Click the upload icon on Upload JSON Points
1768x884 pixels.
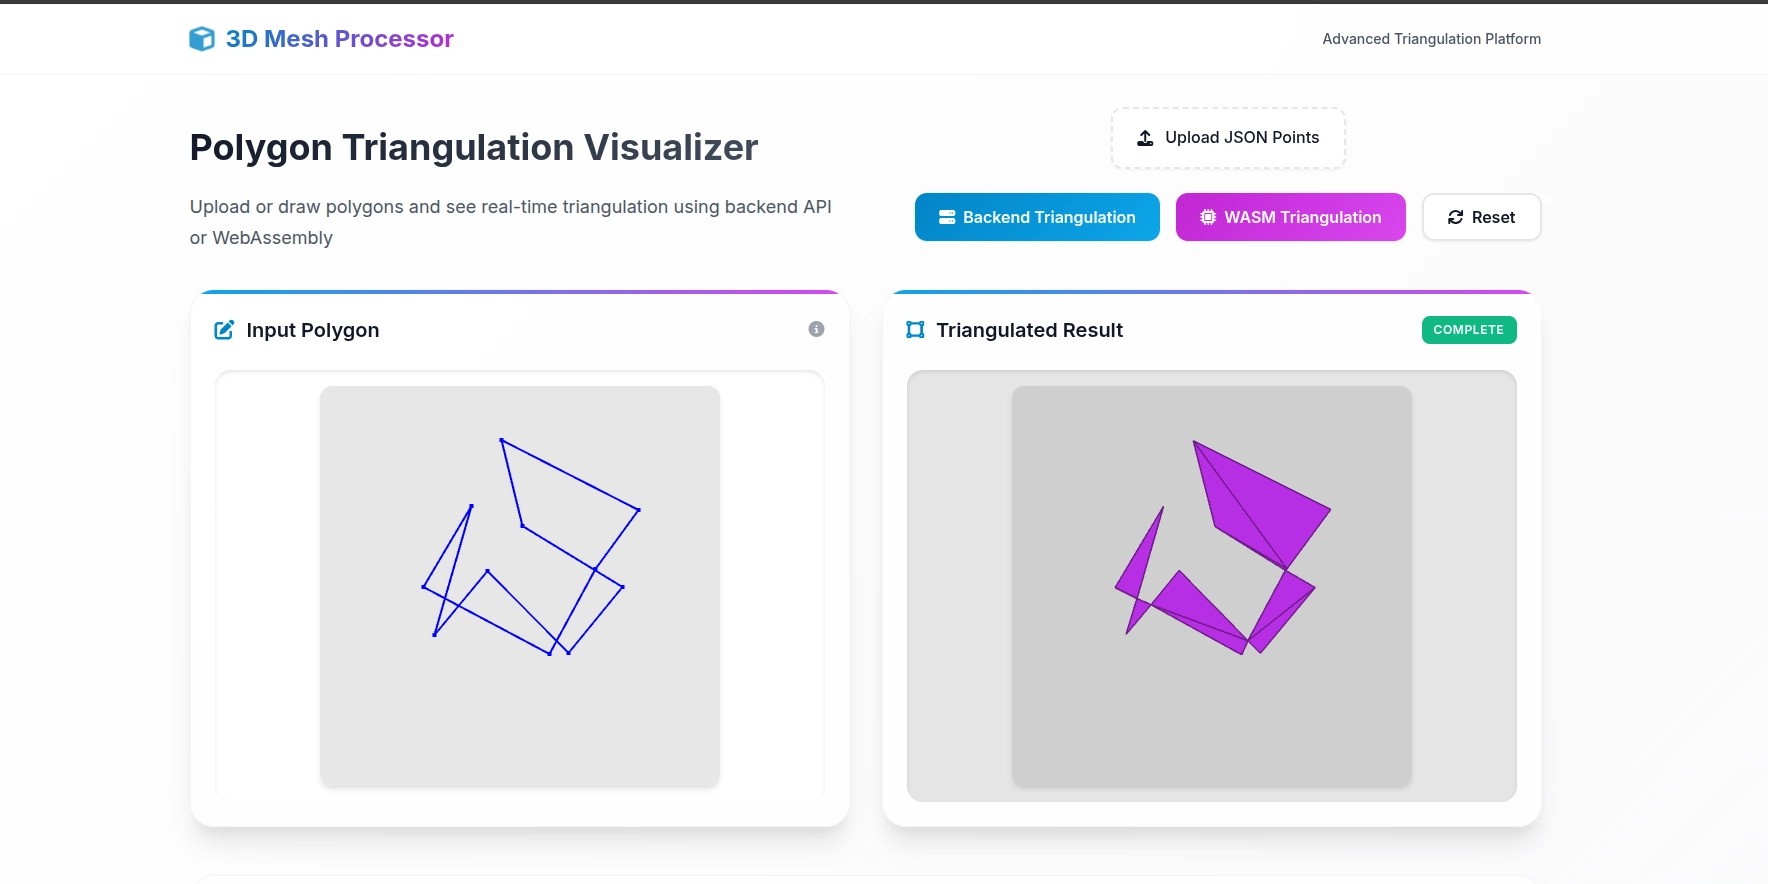click(x=1144, y=137)
